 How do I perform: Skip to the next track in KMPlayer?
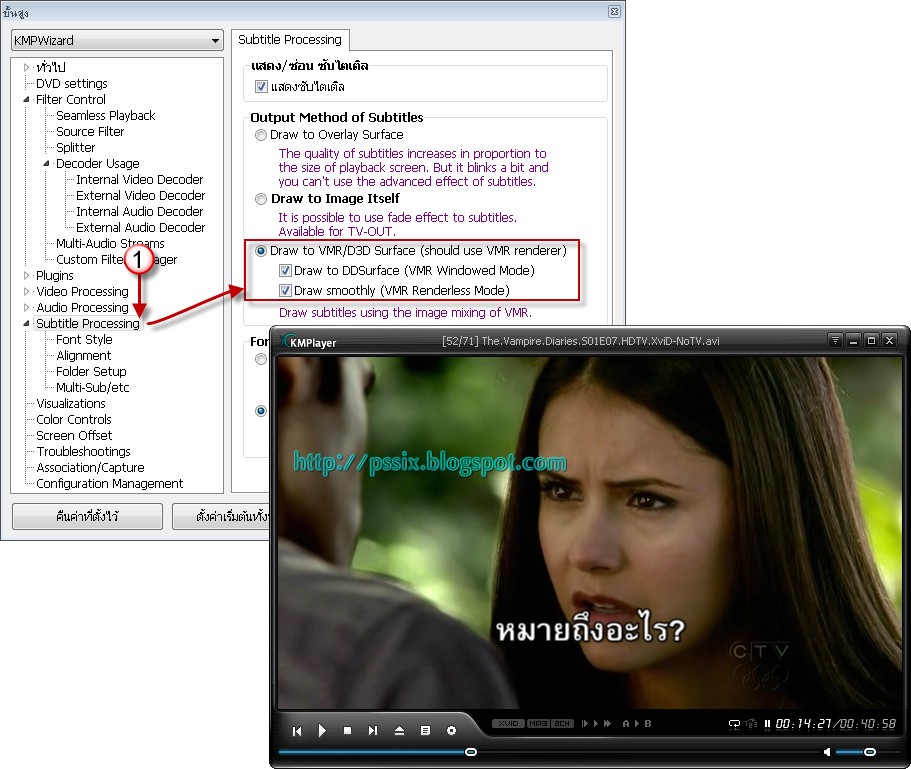pyautogui.click(x=373, y=731)
